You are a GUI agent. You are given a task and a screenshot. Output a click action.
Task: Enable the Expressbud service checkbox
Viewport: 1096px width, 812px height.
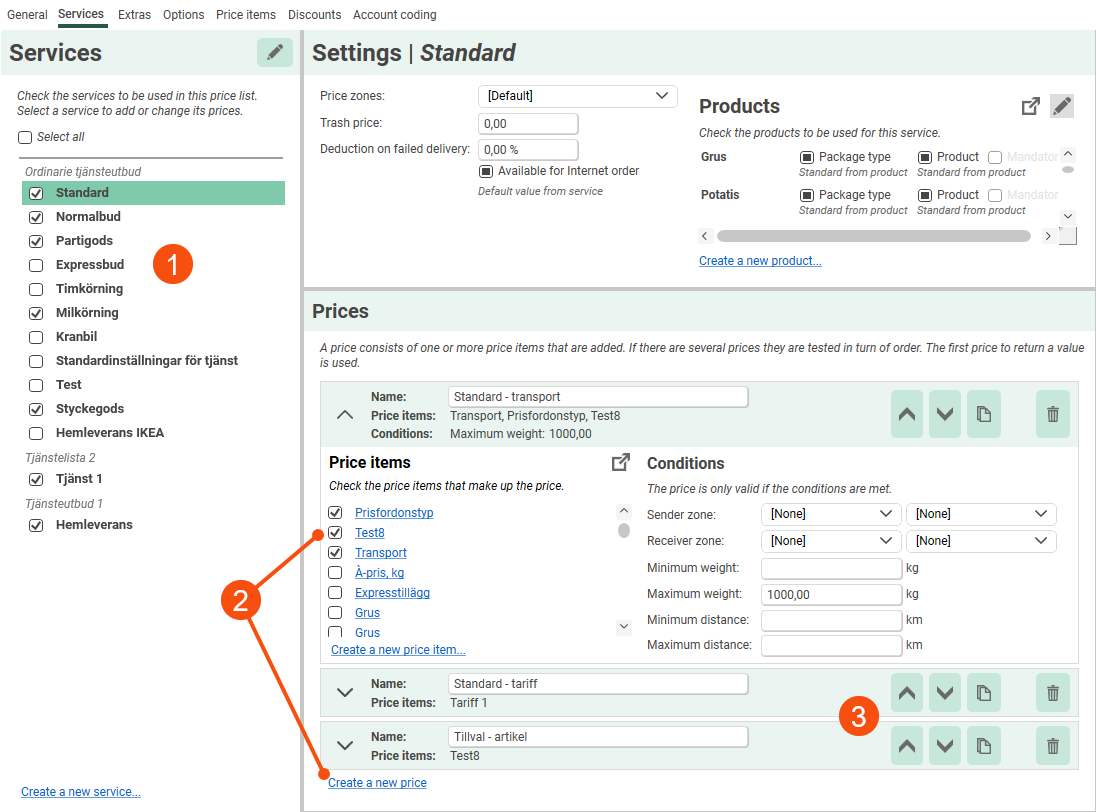pyautogui.click(x=36, y=265)
